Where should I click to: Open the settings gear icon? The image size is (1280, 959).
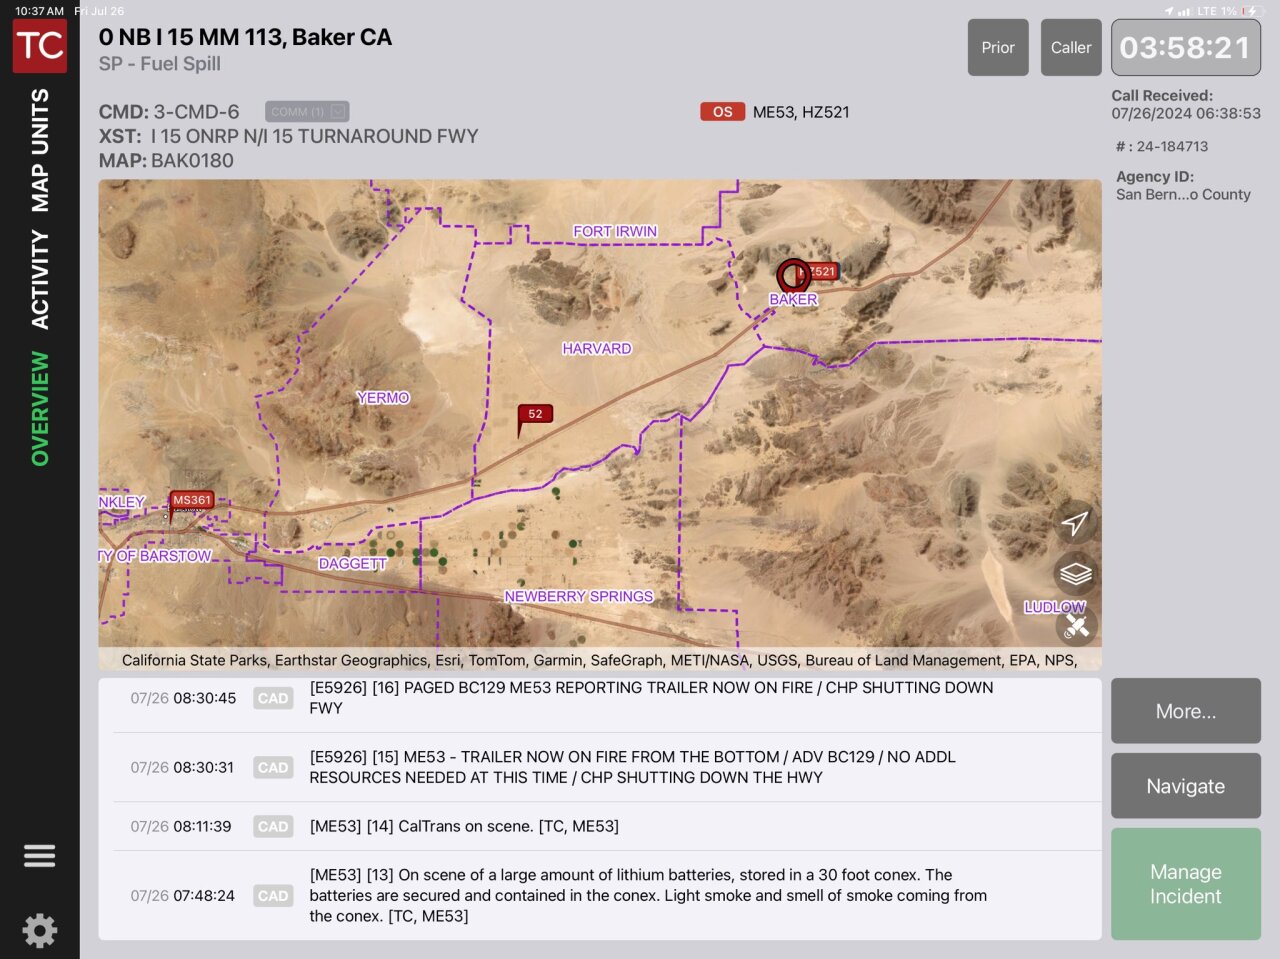point(39,931)
